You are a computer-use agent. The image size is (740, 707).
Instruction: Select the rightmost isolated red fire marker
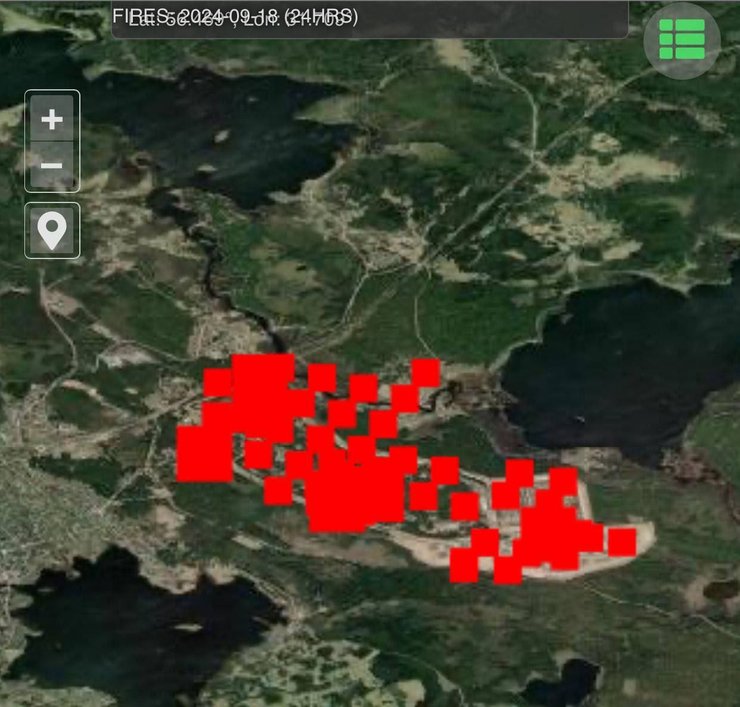coord(622,542)
